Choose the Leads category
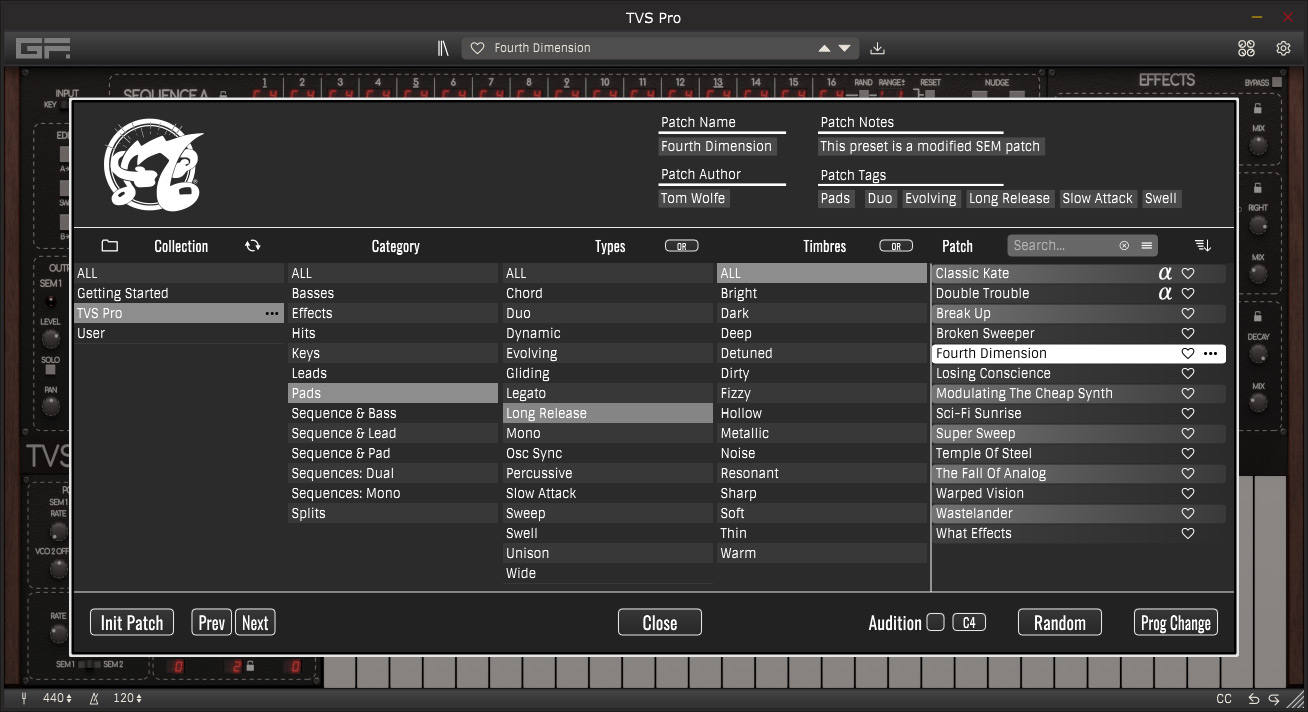 point(393,373)
